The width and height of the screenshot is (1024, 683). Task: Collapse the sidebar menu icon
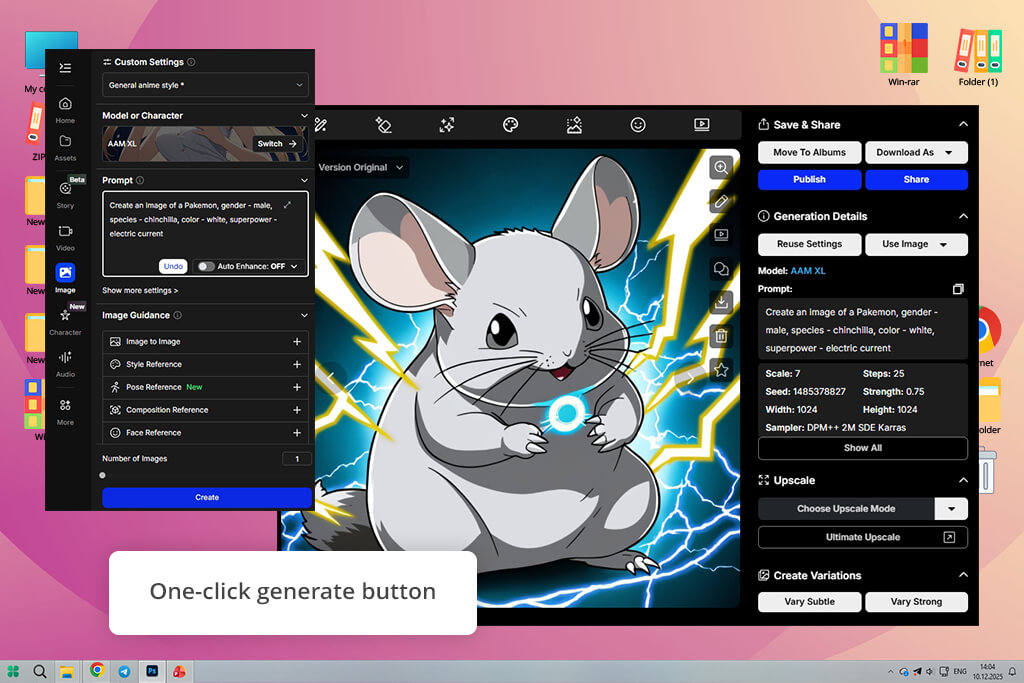[65, 67]
